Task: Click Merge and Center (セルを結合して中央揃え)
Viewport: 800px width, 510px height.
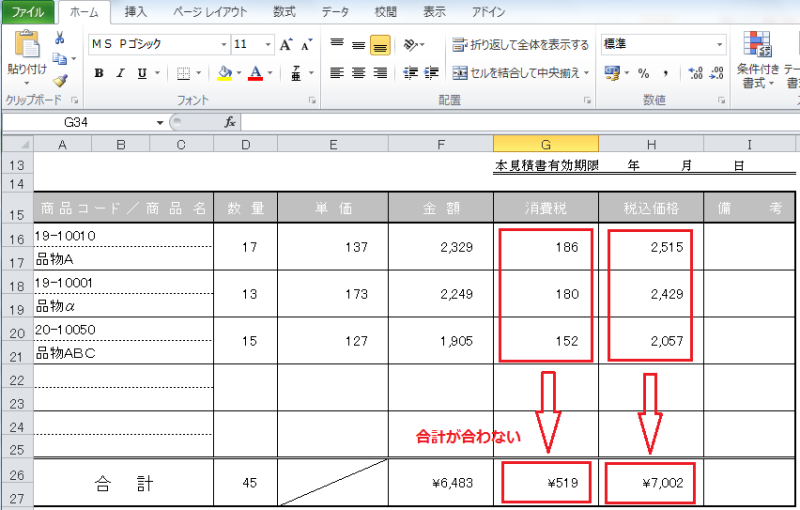Action: click(521, 73)
